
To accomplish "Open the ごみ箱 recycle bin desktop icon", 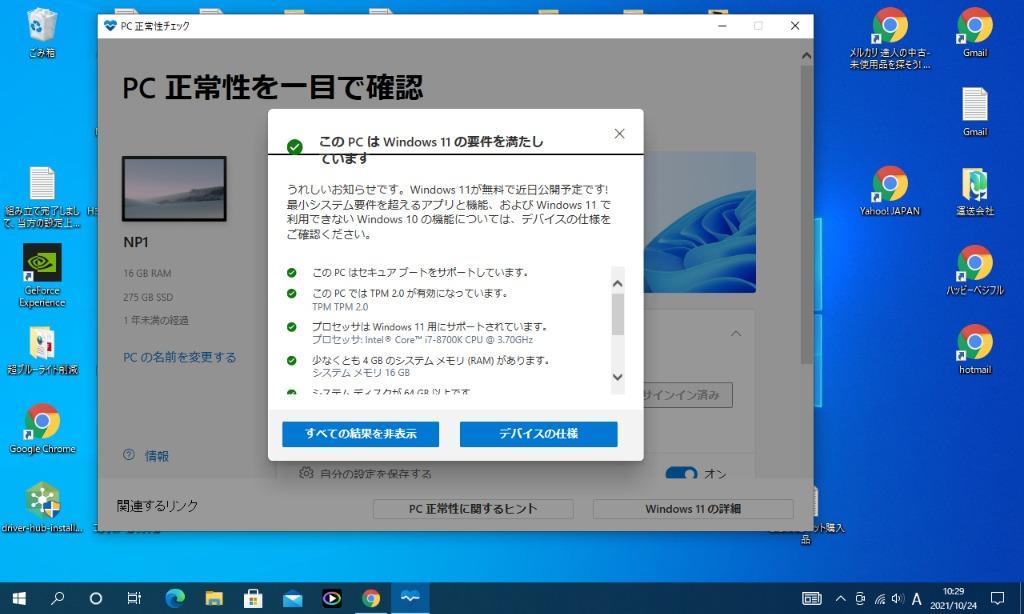I will tap(42, 31).
